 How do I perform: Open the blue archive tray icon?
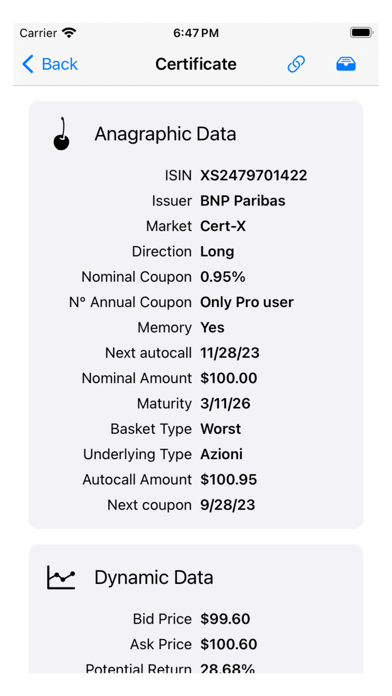pyautogui.click(x=346, y=64)
